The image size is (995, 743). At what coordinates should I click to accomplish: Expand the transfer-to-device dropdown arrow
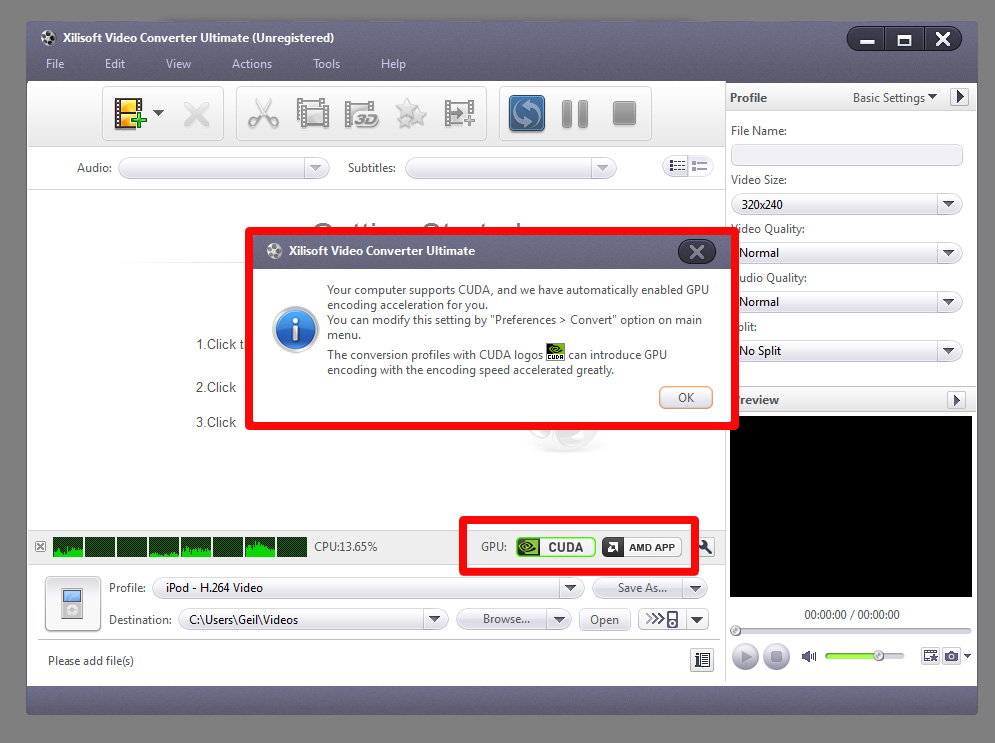point(697,619)
